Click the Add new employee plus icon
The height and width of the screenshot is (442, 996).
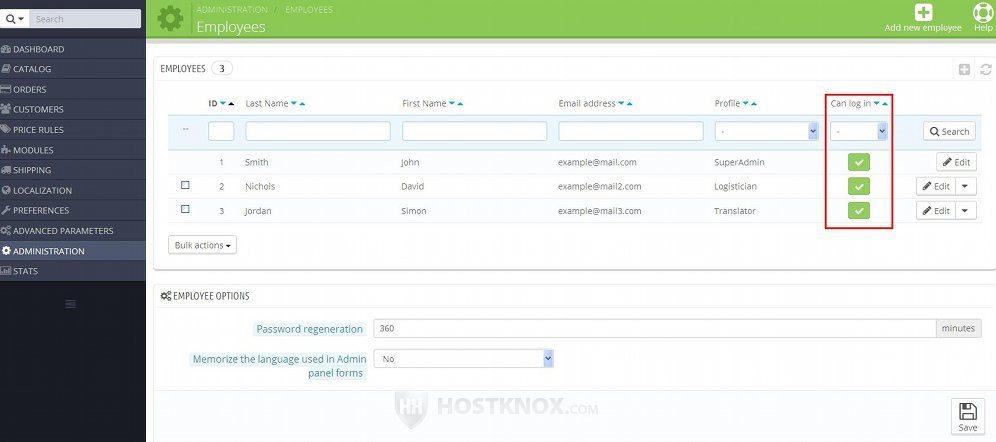(x=923, y=12)
